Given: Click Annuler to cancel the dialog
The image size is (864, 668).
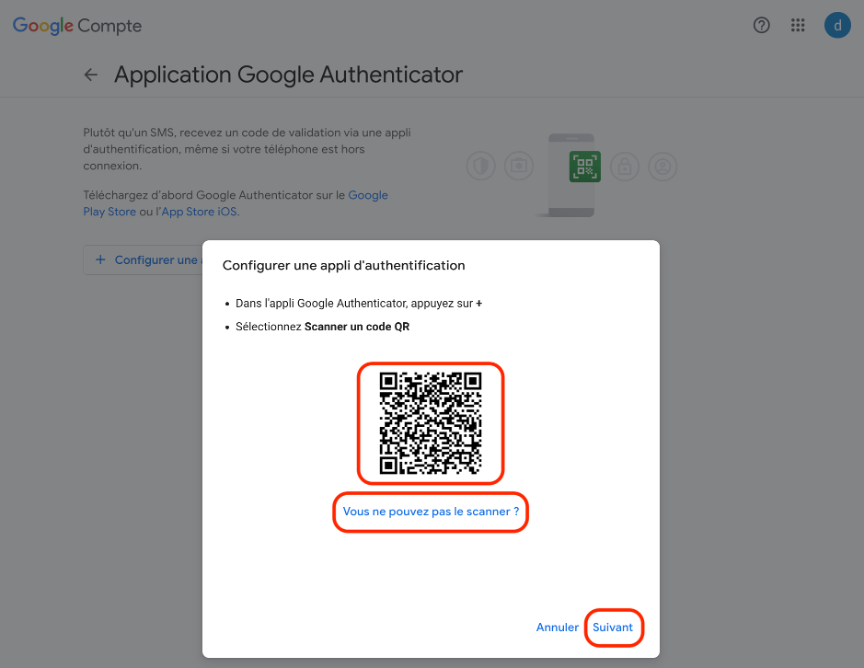Looking at the screenshot, I should [x=557, y=627].
